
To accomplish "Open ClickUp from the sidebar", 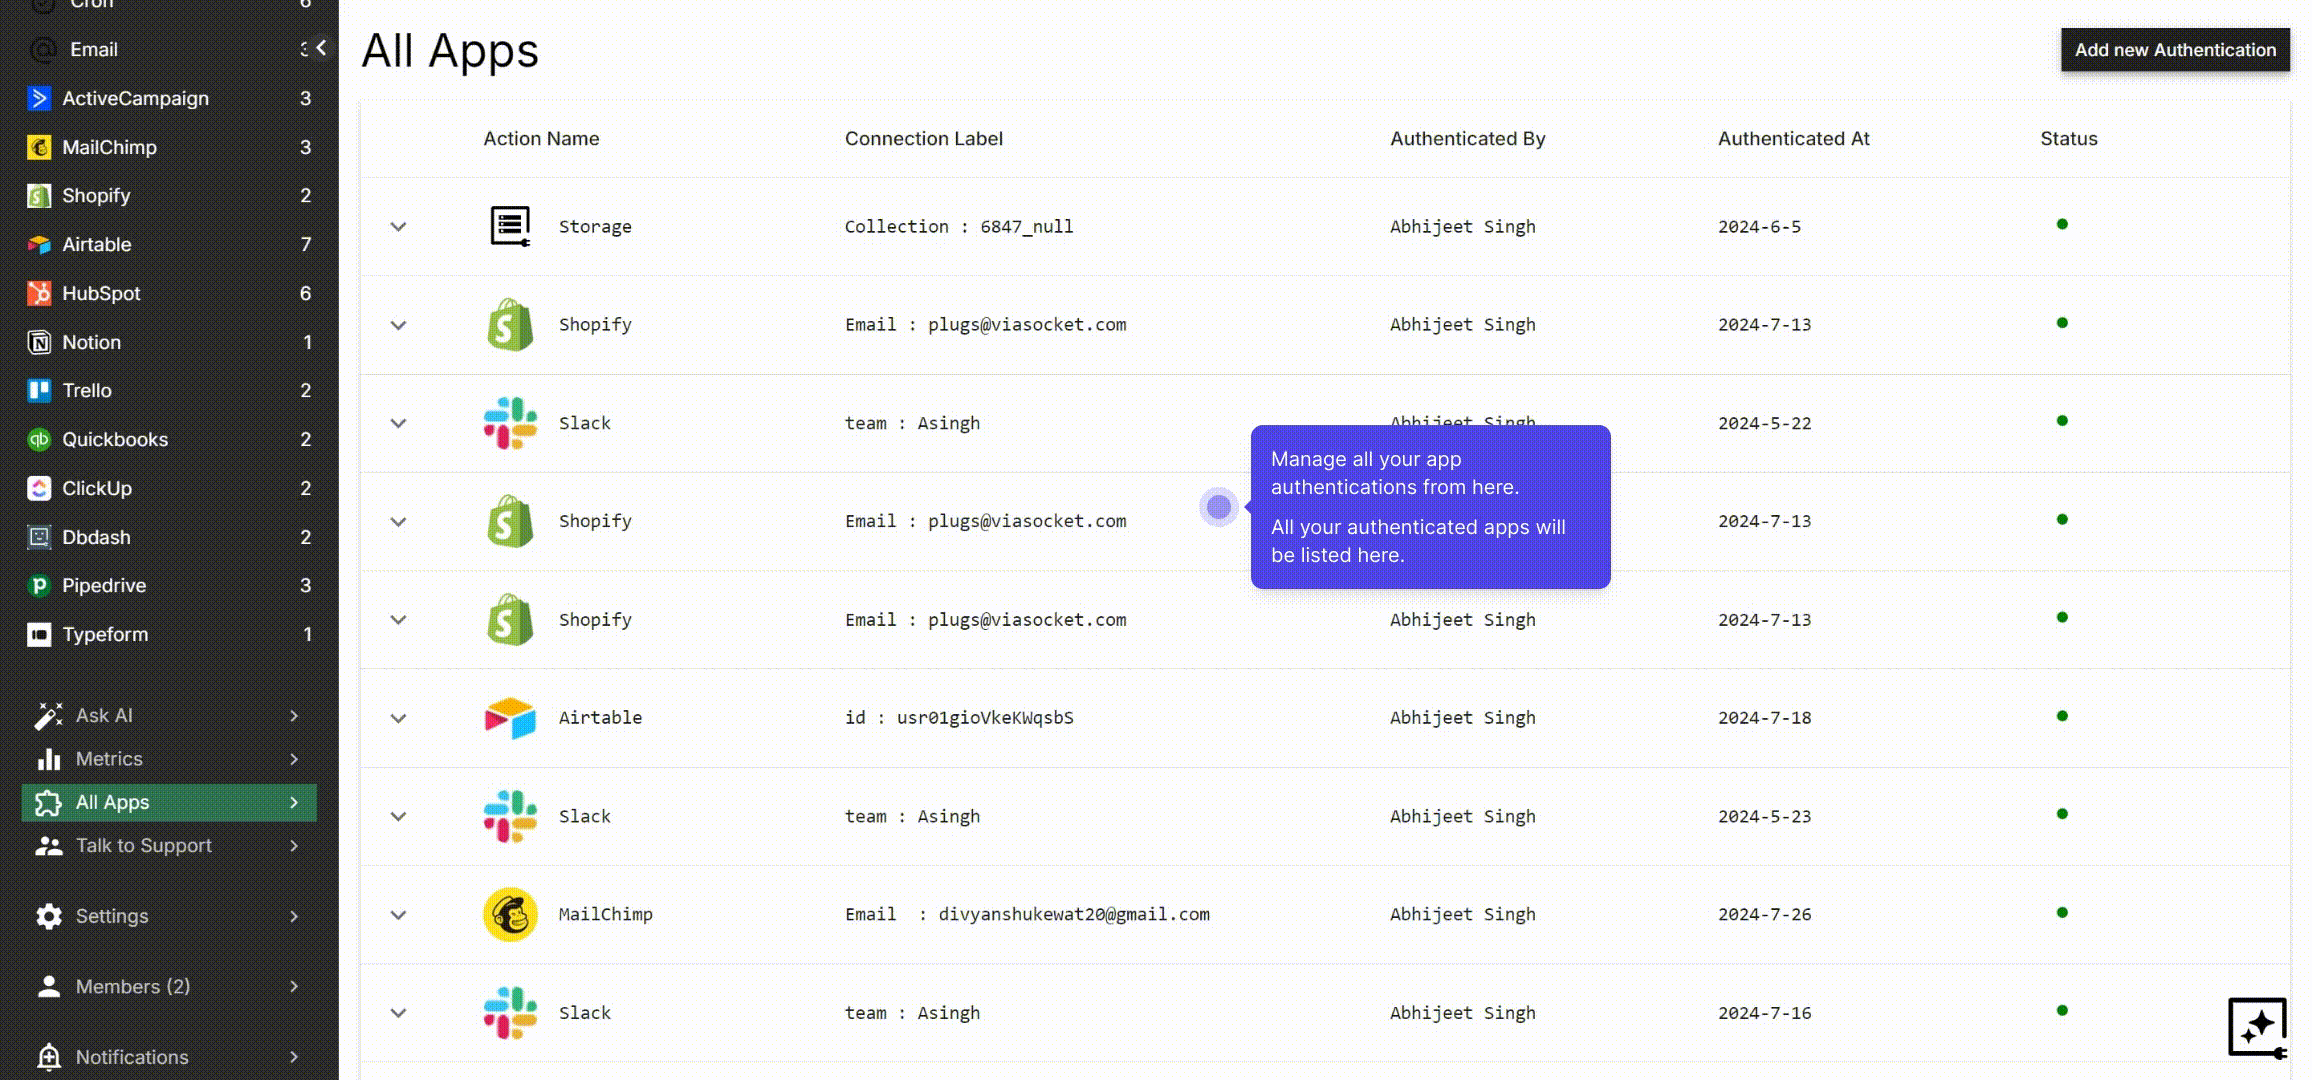I will [168, 488].
